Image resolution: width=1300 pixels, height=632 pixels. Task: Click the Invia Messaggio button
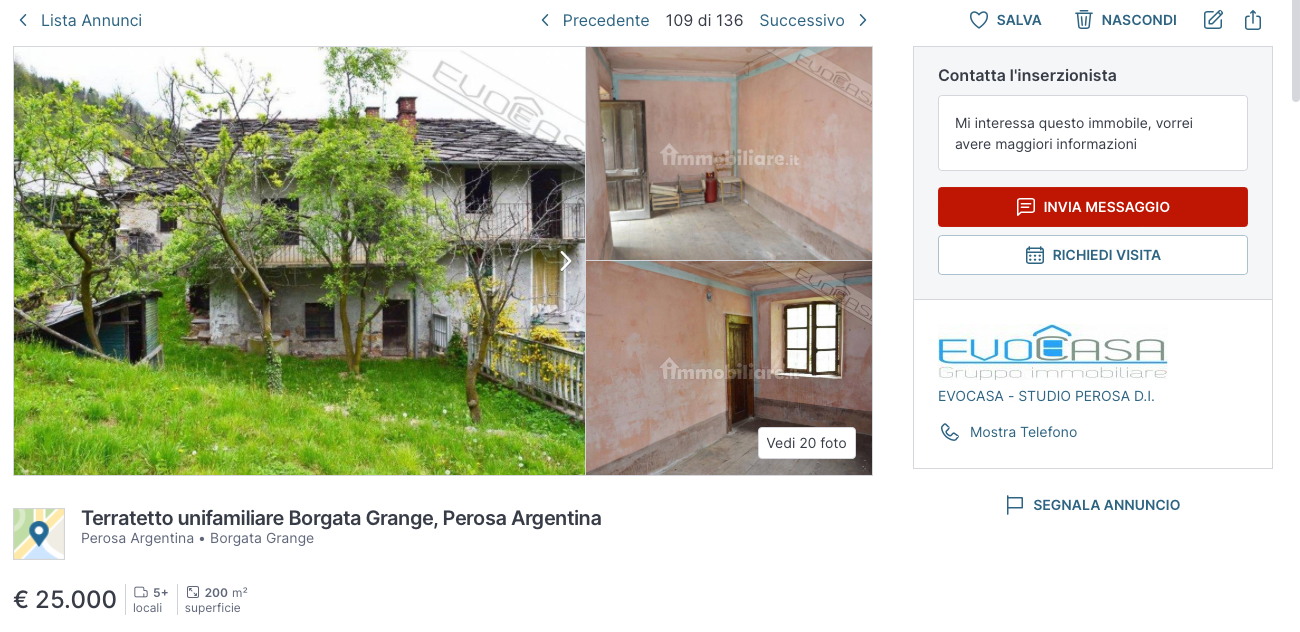click(x=1093, y=207)
